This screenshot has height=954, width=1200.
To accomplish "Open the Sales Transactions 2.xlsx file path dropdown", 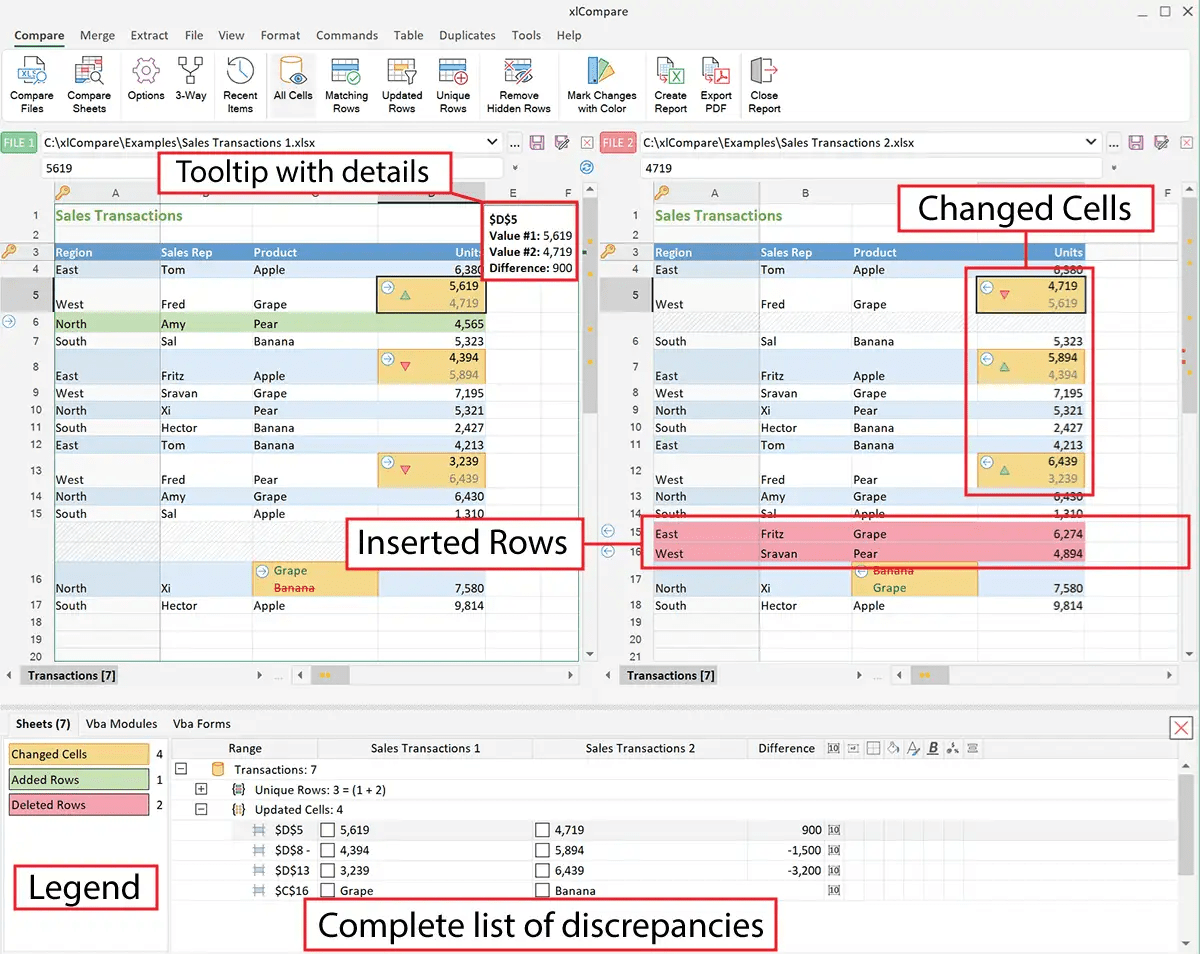I will [1090, 142].
